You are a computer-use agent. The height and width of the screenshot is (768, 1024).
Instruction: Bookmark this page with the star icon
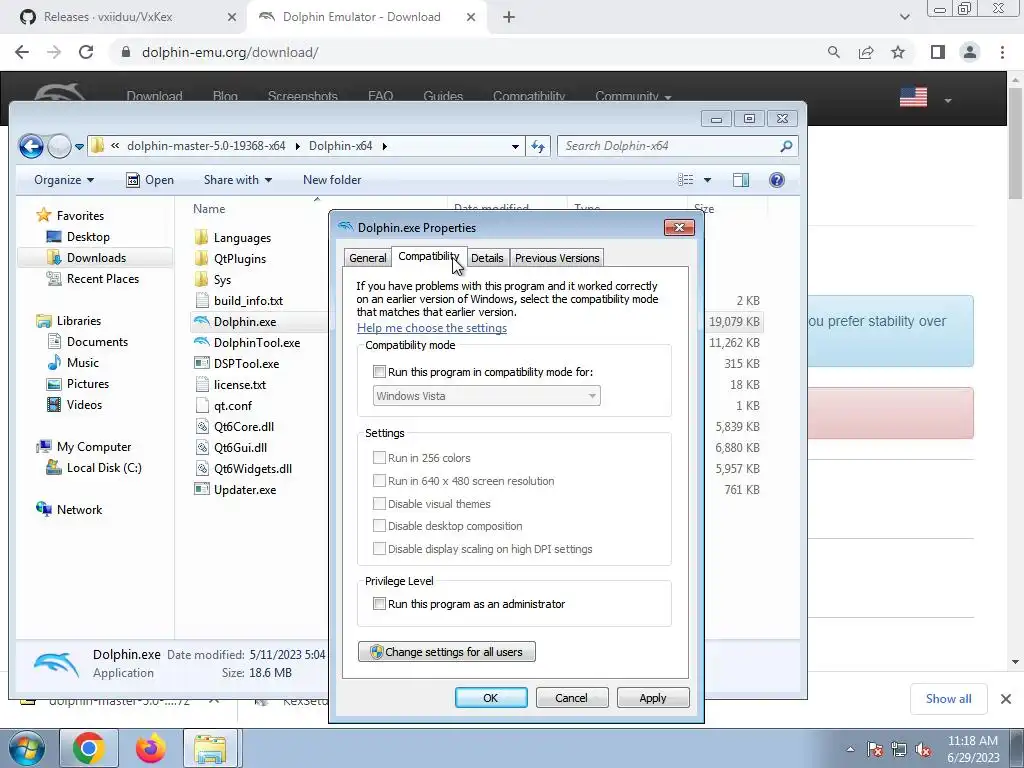point(898,52)
